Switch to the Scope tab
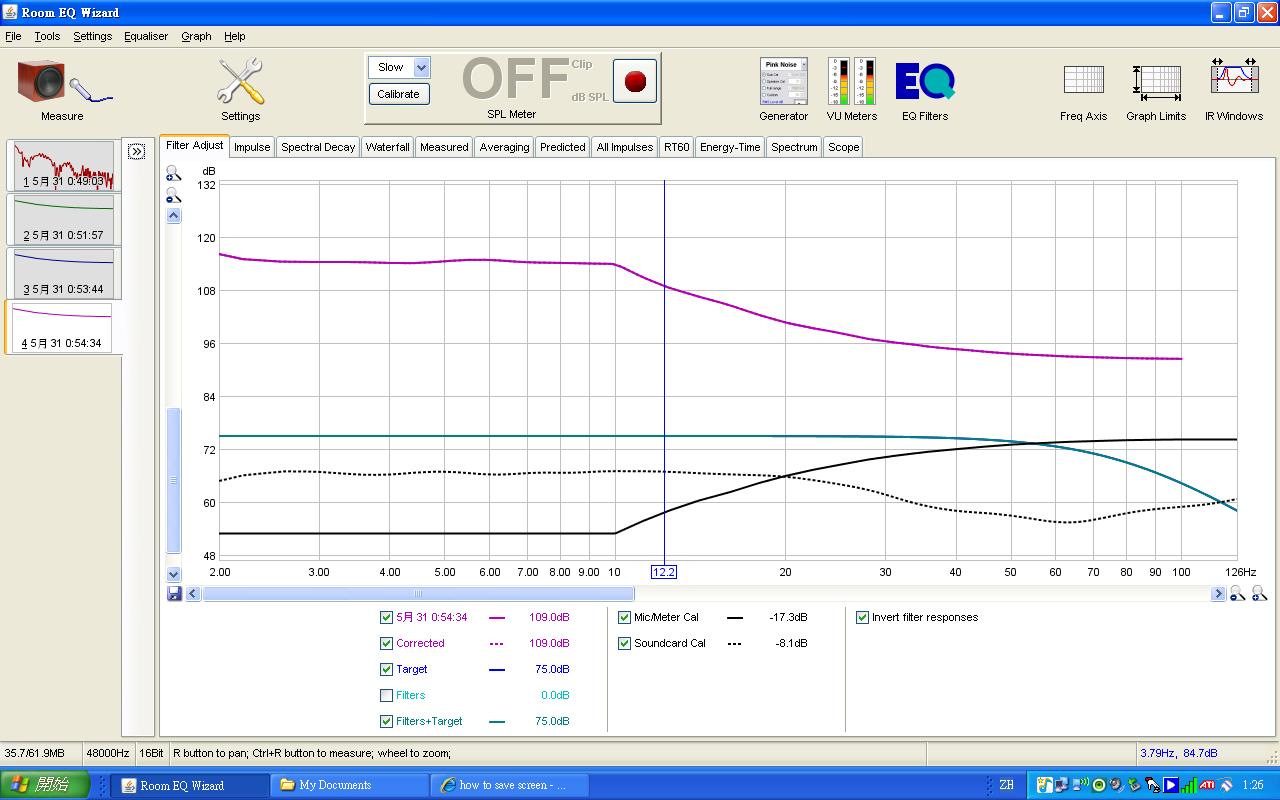Image resolution: width=1280 pixels, height=800 pixels. pyautogui.click(x=843, y=147)
